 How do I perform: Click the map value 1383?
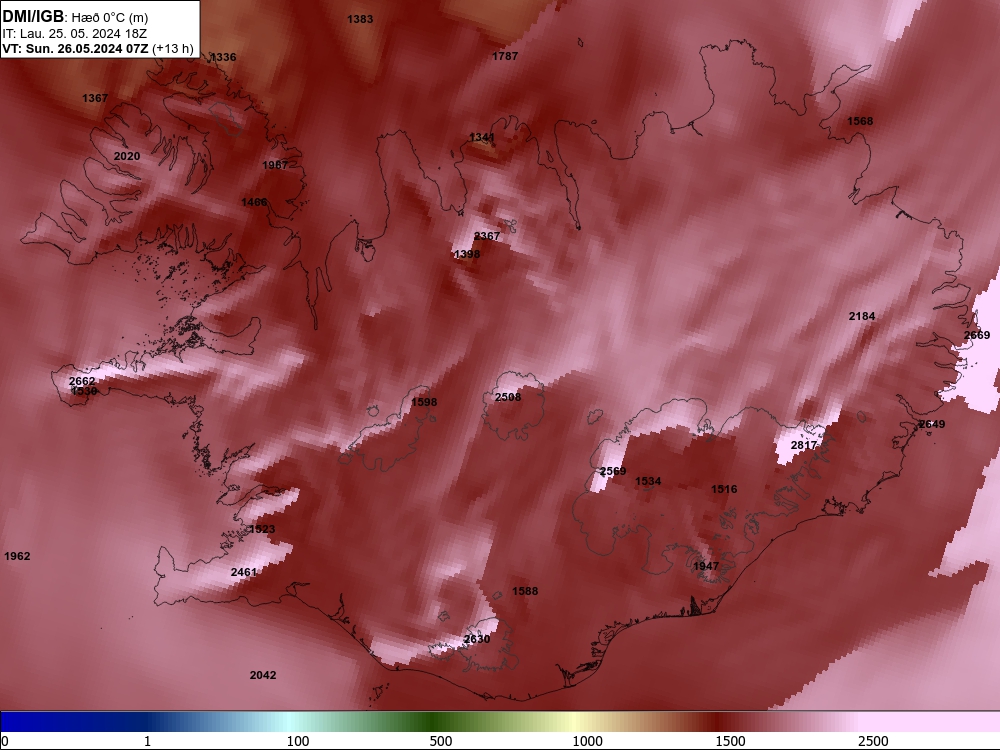tap(360, 19)
